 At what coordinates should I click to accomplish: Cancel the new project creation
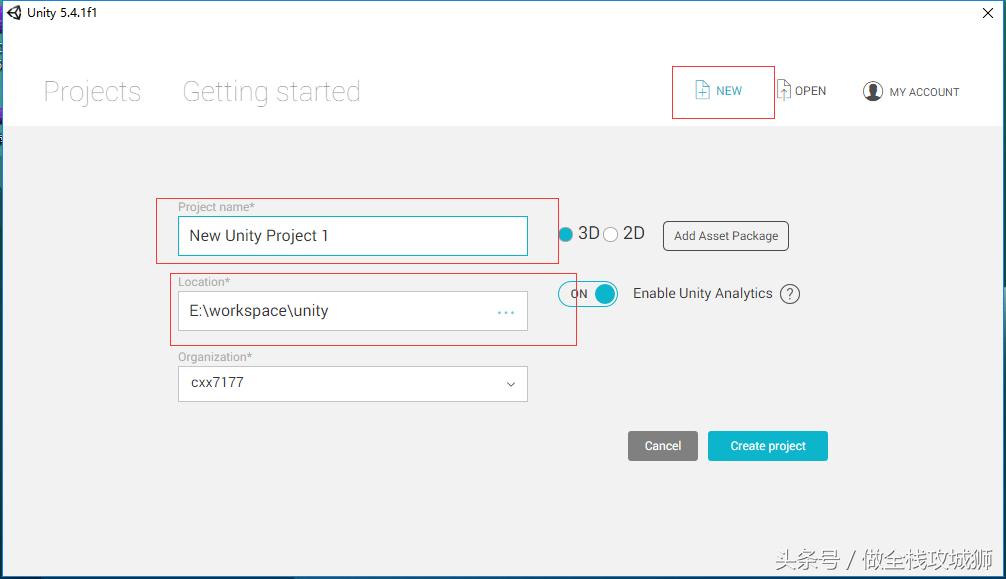(x=662, y=446)
